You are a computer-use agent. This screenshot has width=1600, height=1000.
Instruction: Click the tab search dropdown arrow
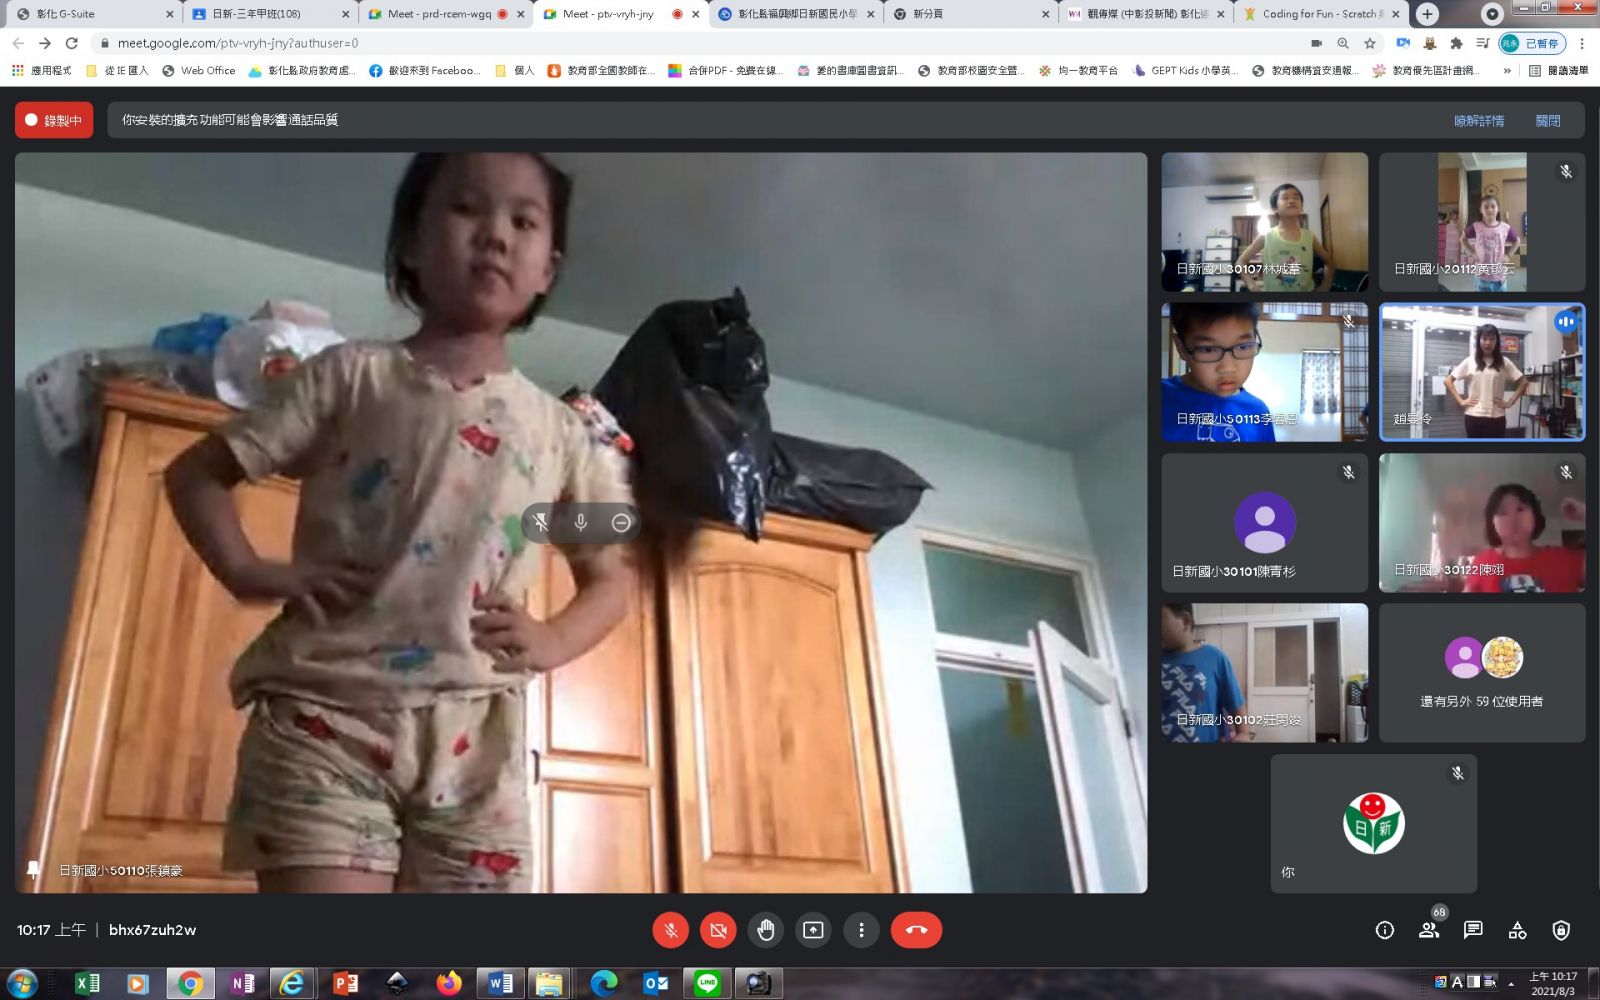click(x=1492, y=14)
